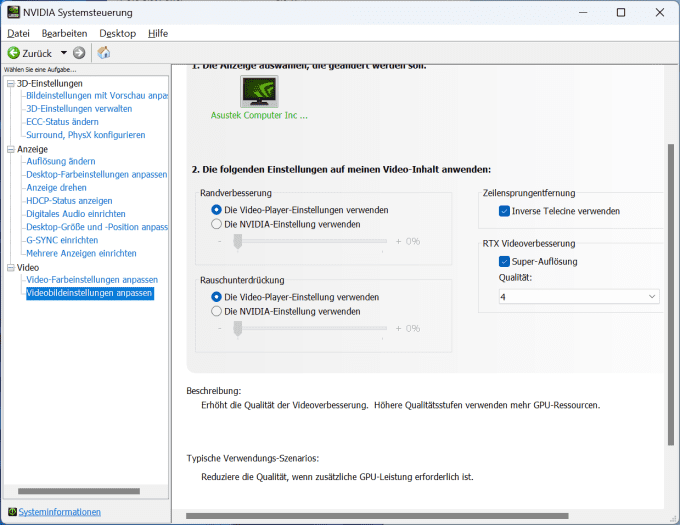
Task: Minimize the NVIDIA Systemsteuerung window
Action: coord(583,12)
